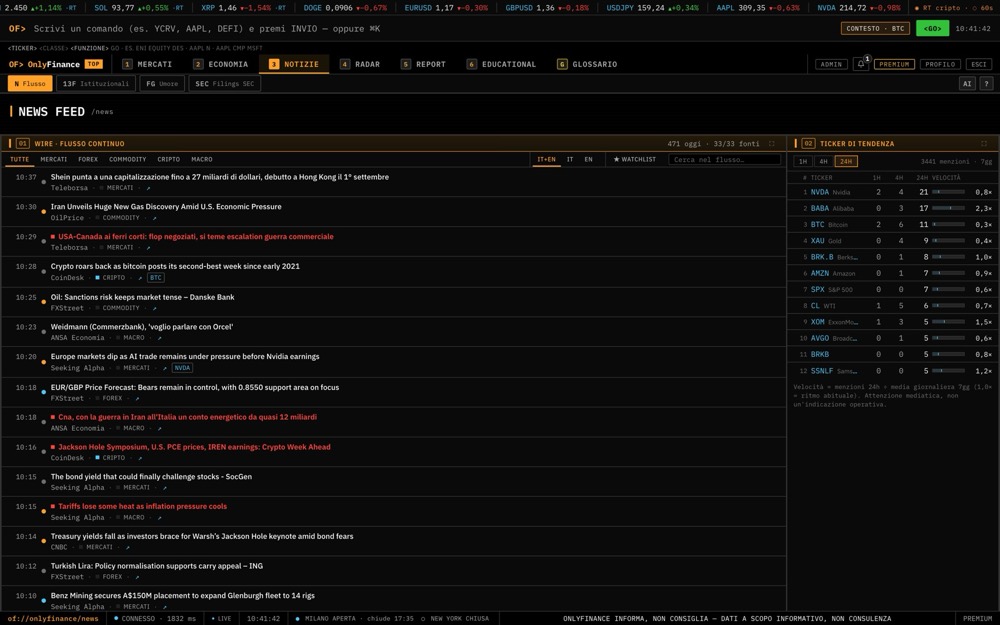Open external link arrow for Oil Sanctions risk article
Image resolution: width=1000 pixels, height=625 pixels.
(x=154, y=308)
